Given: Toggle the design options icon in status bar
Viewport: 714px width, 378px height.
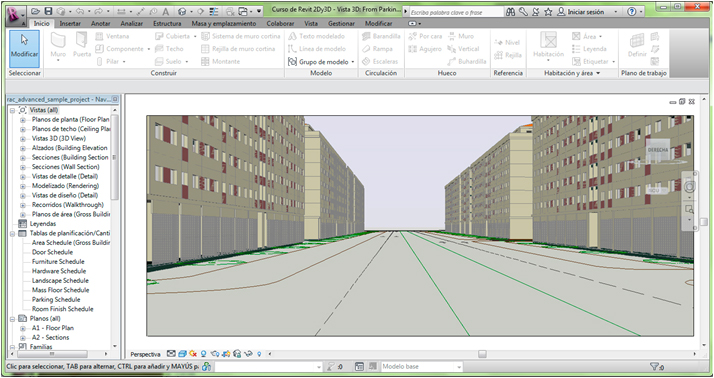Looking at the screenshot, I should tap(359, 367).
